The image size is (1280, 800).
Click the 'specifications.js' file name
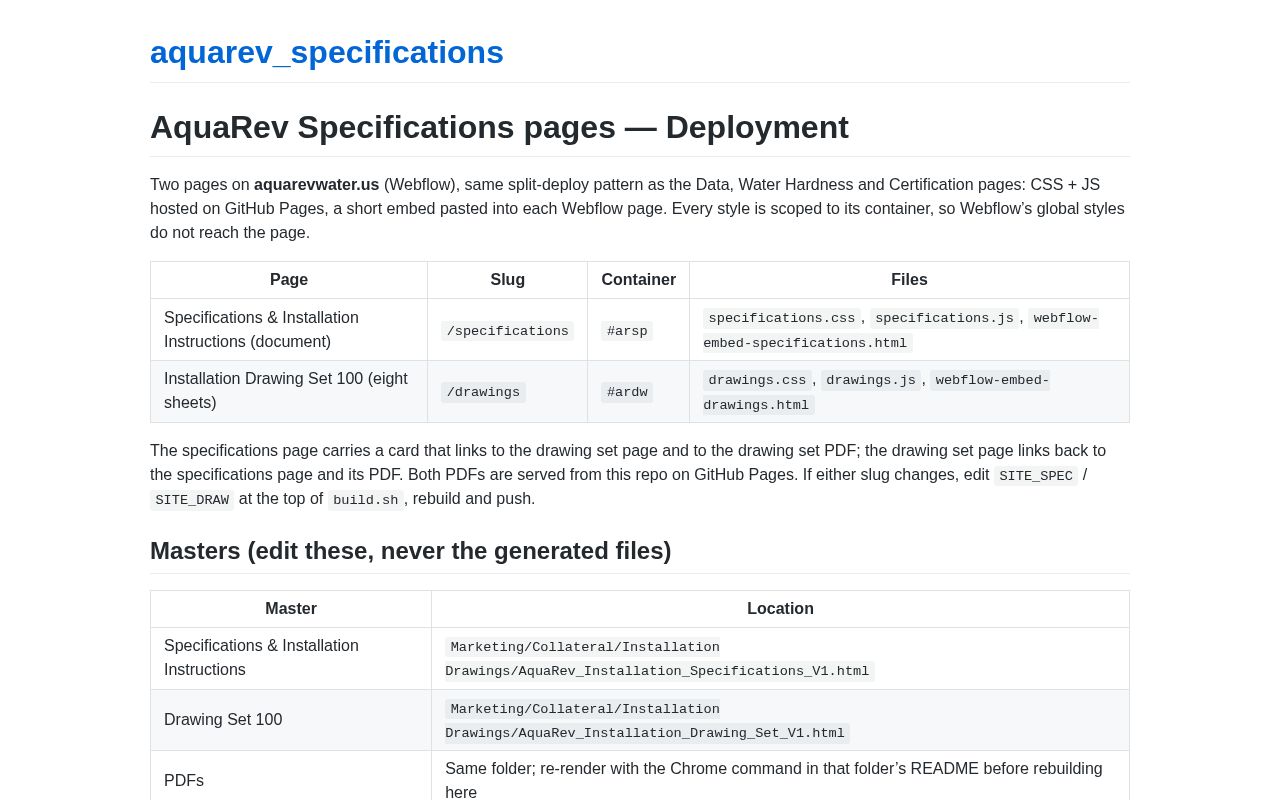click(944, 318)
